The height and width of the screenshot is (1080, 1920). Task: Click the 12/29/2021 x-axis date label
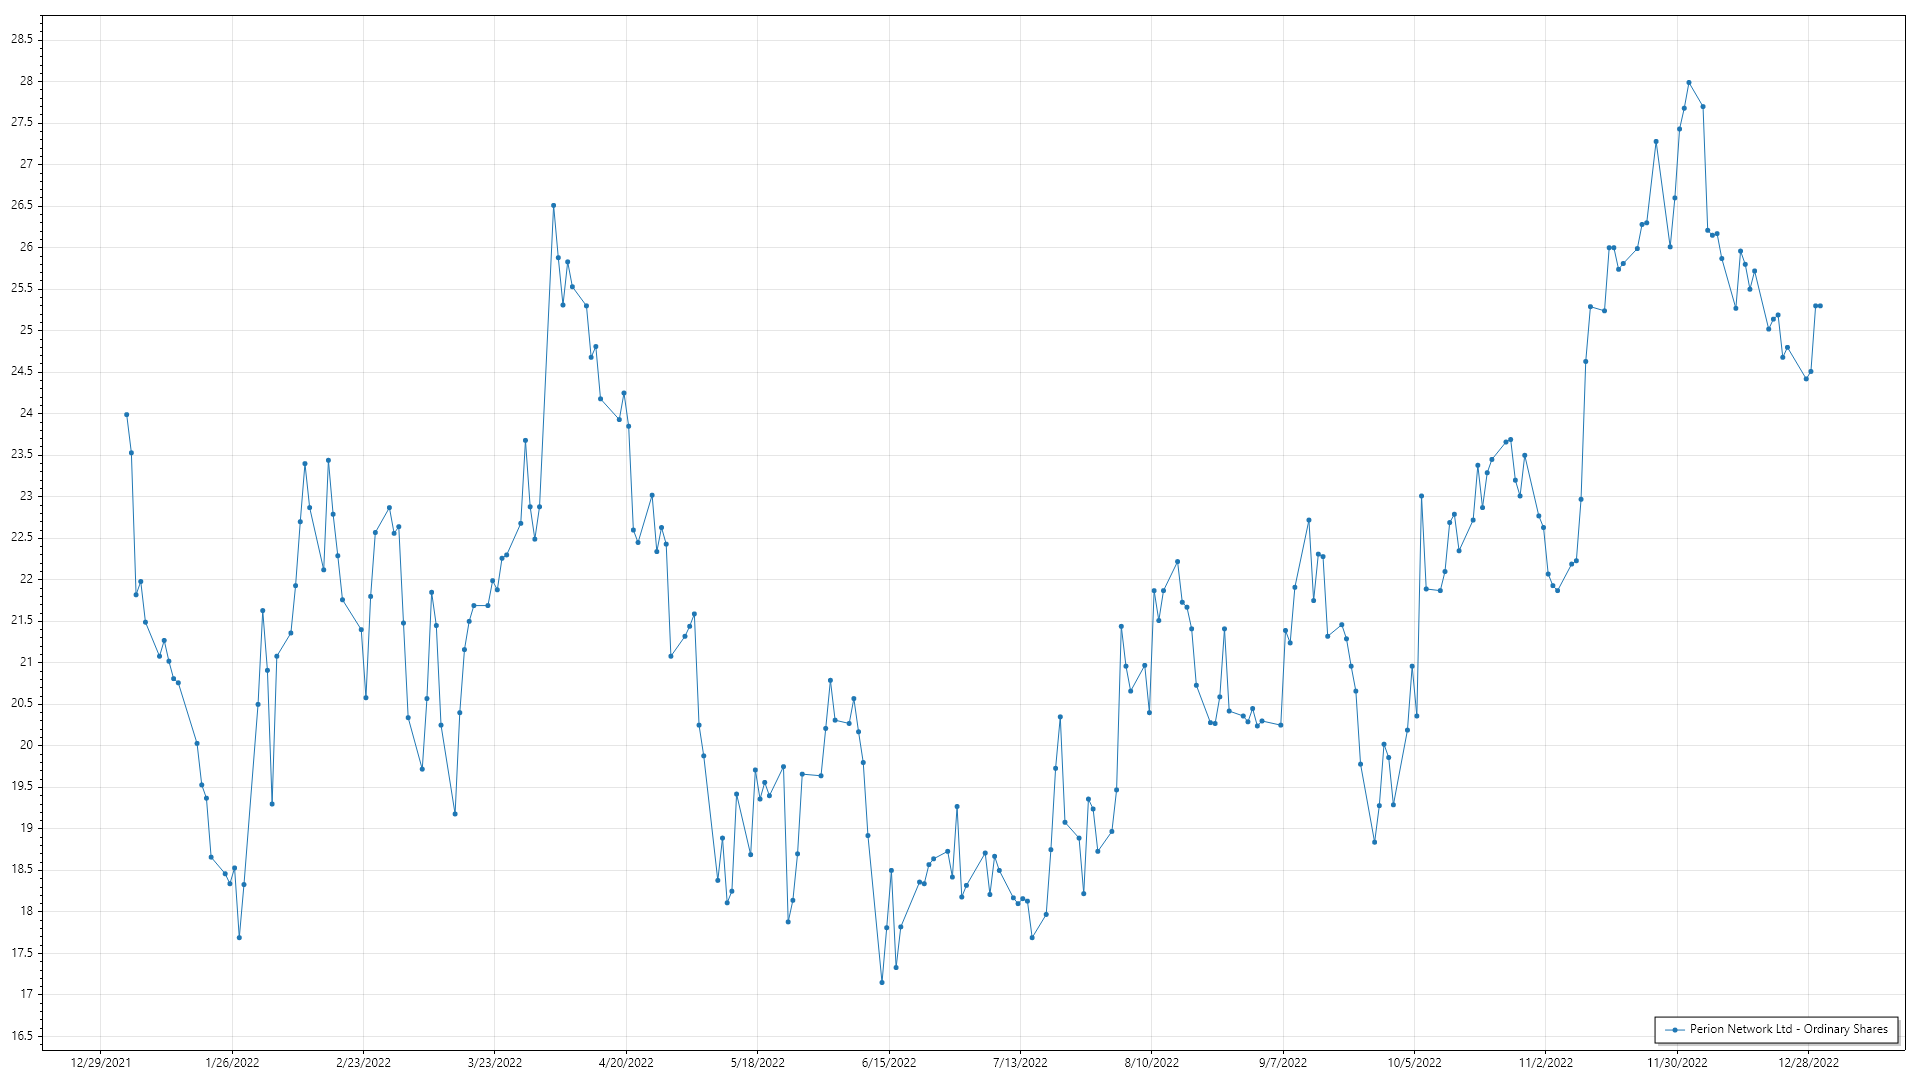click(101, 1063)
